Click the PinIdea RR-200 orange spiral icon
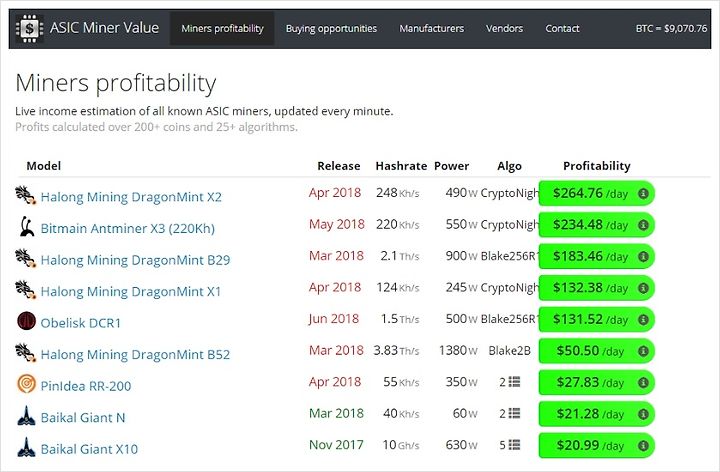The height and width of the screenshot is (472, 720). [26, 384]
